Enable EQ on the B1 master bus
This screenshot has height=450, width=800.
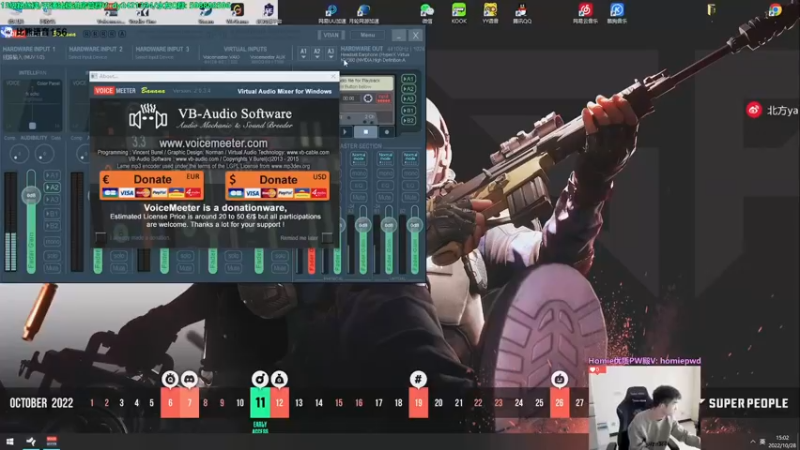pyautogui.click(x=384, y=185)
